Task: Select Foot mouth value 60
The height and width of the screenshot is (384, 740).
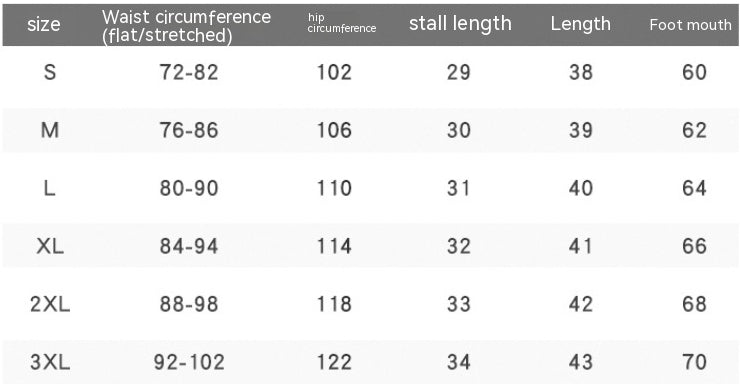Action: click(694, 72)
